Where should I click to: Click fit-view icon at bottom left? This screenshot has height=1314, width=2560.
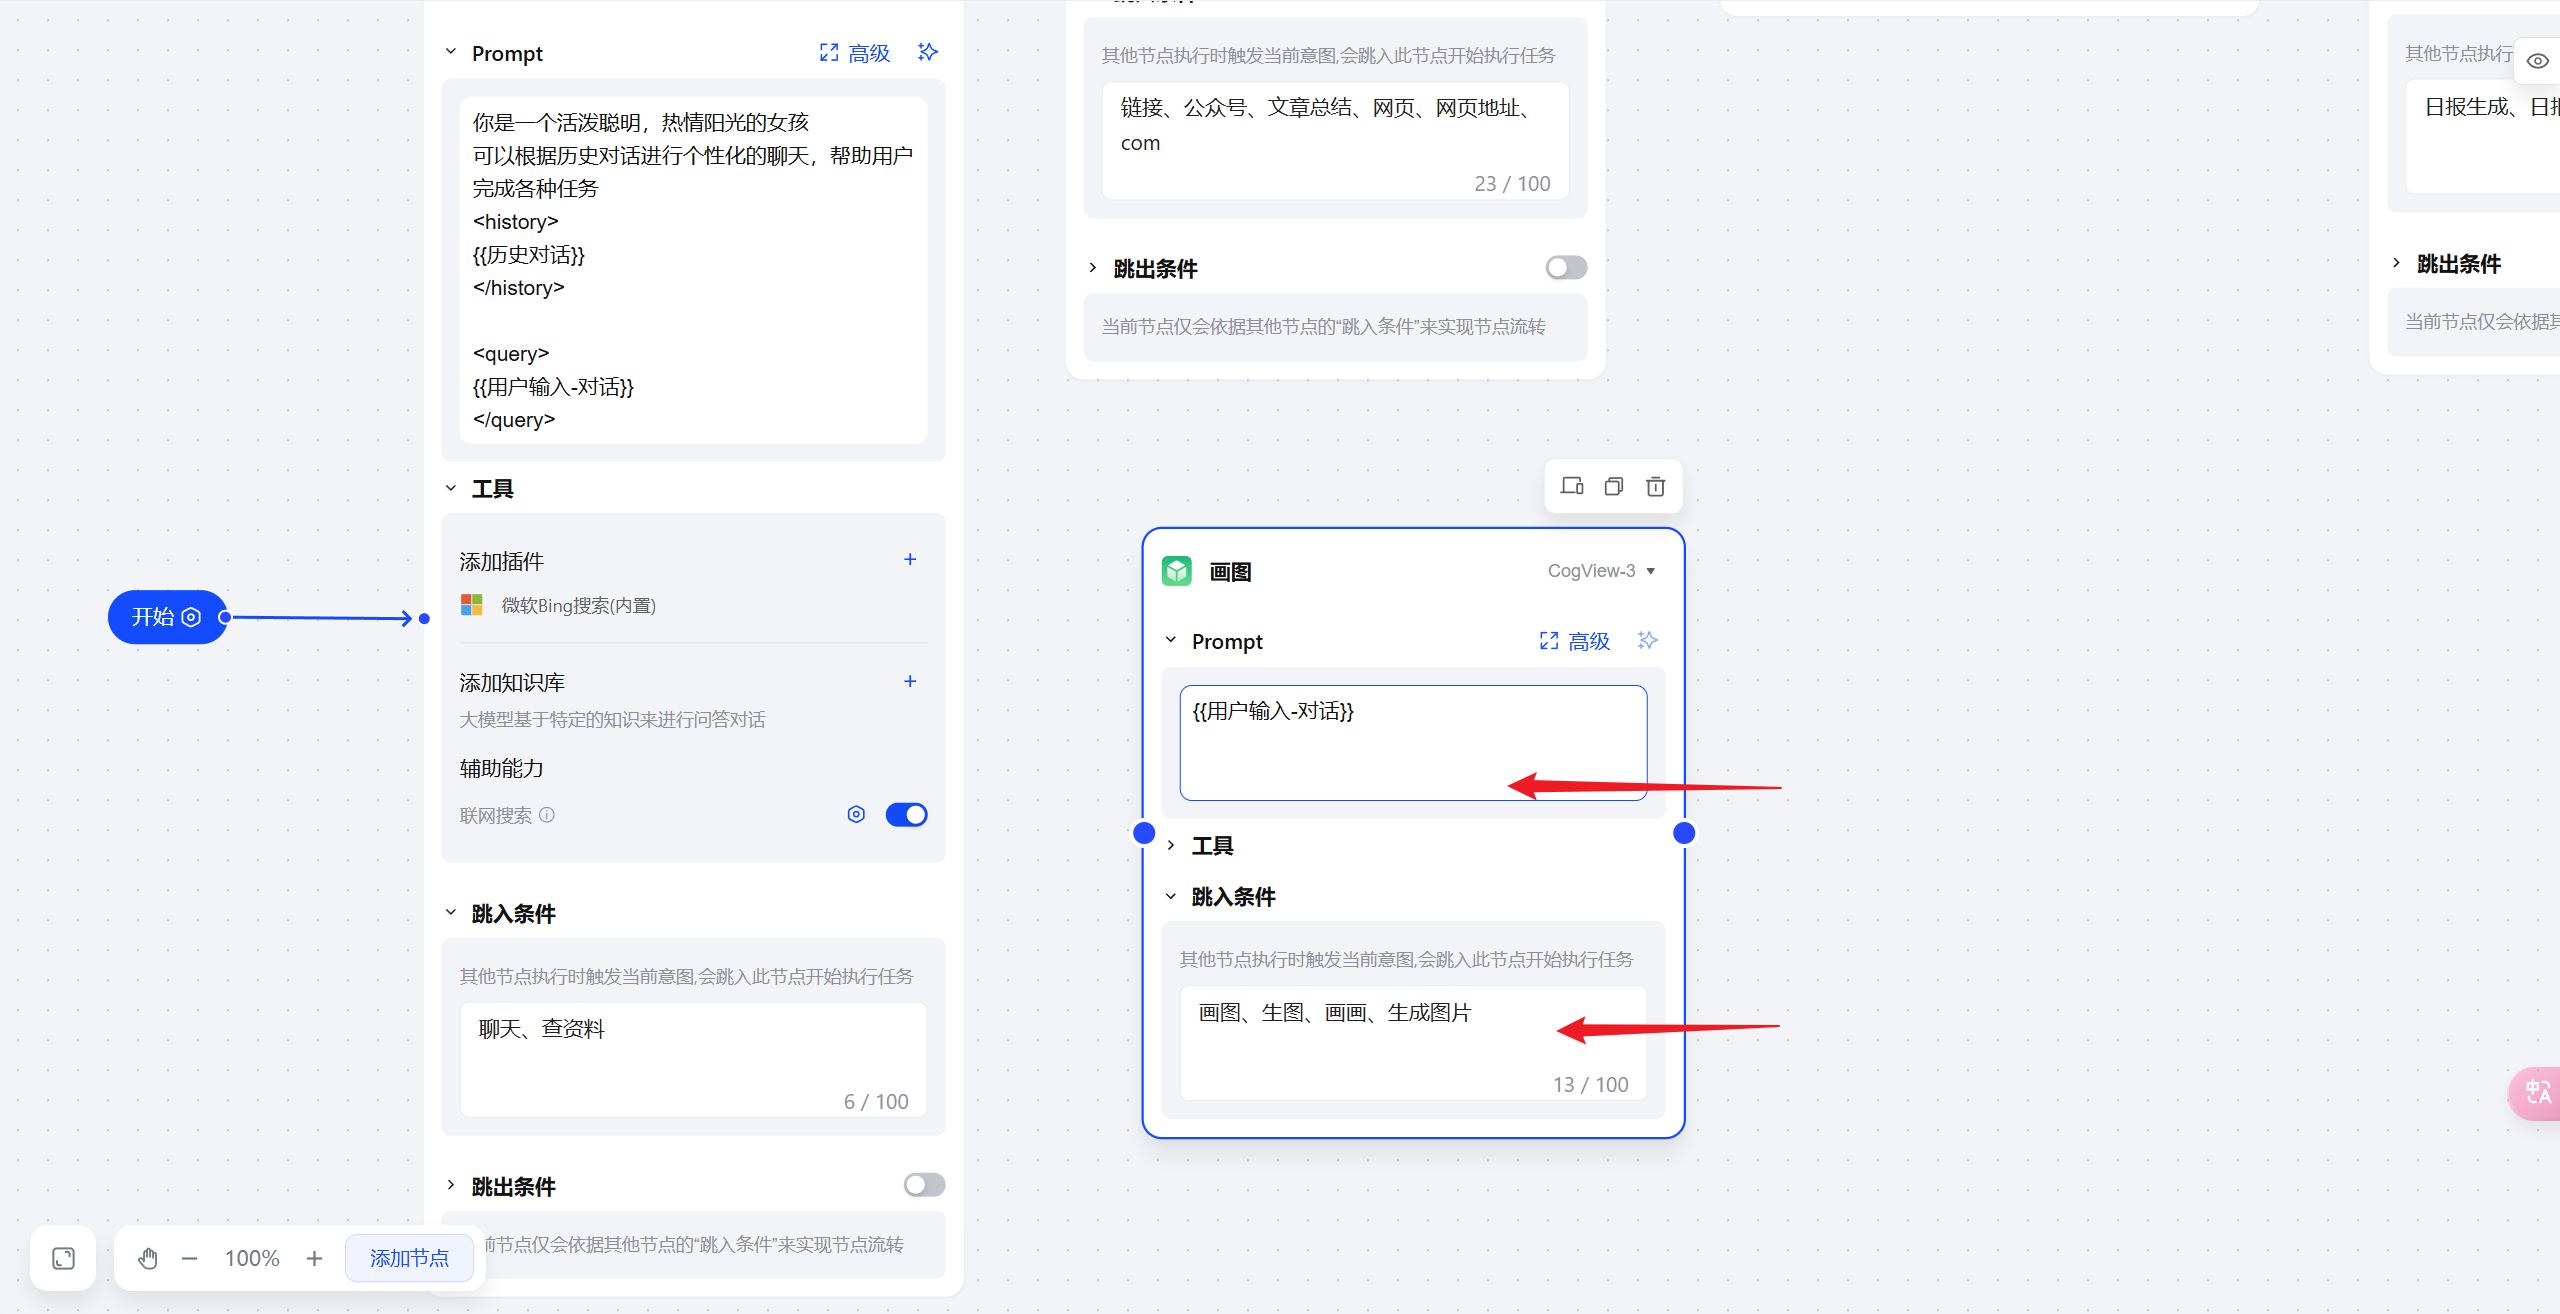[x=63, y=1258]
